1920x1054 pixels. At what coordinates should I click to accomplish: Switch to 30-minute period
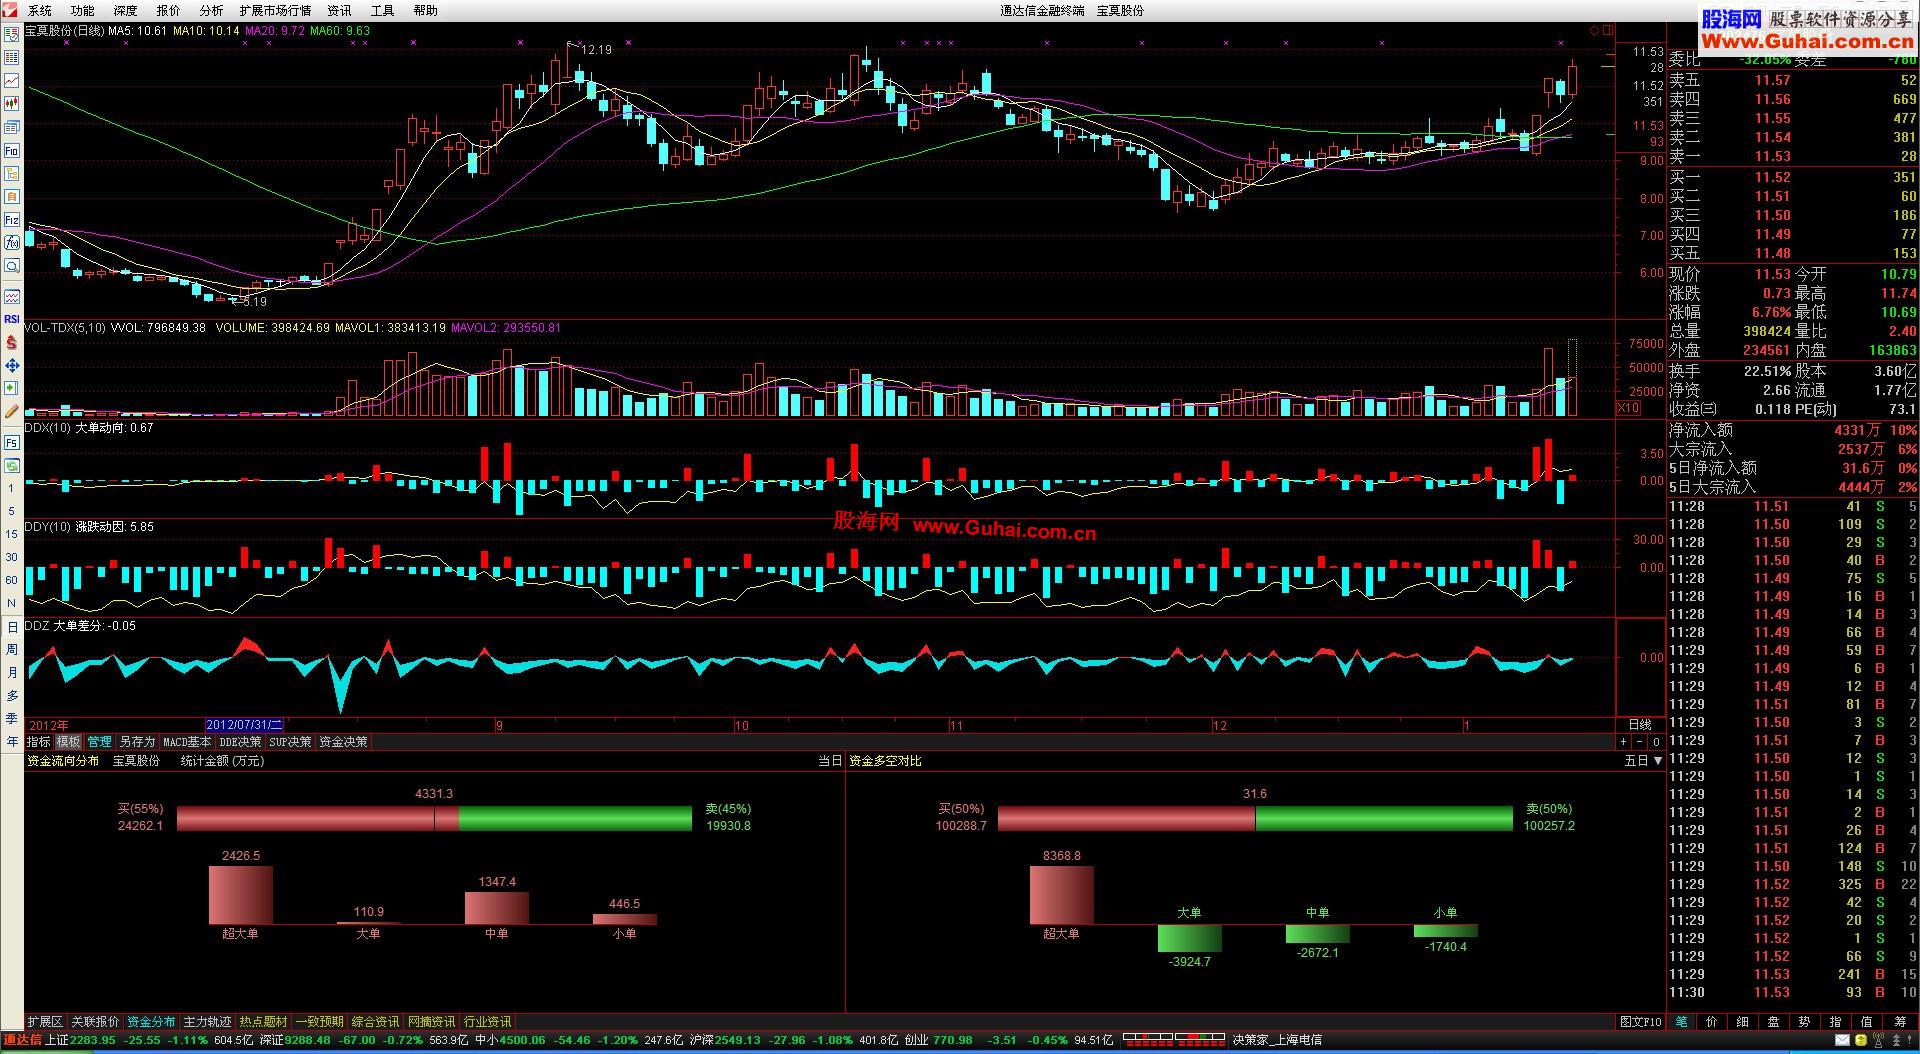tap(12, 557)
